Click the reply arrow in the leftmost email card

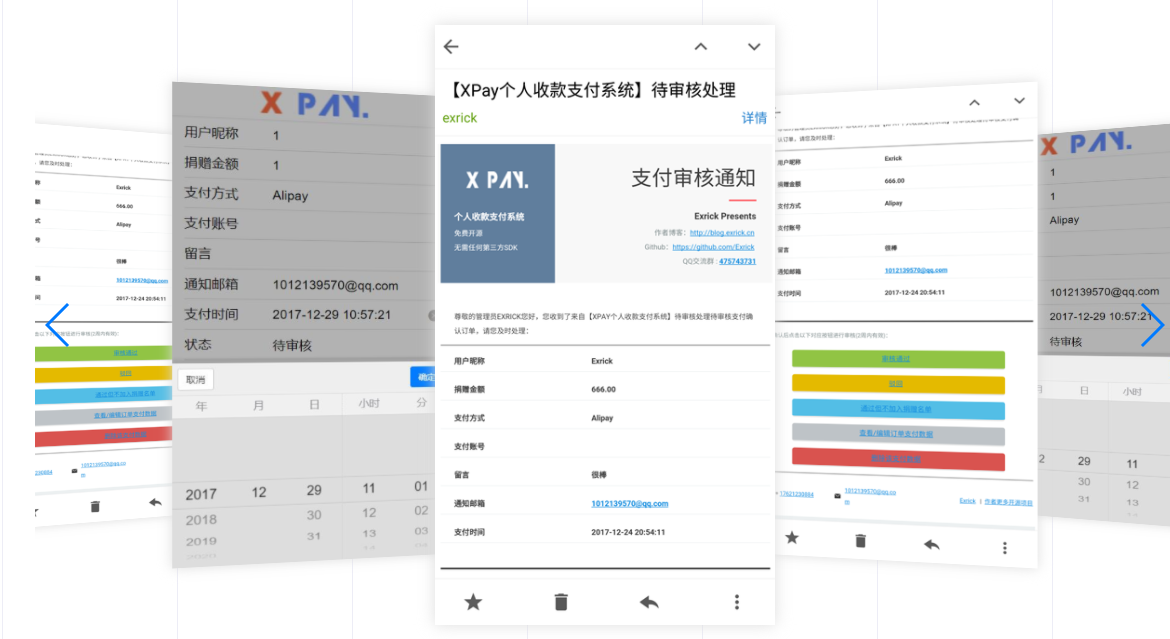(x=155, y=502)
